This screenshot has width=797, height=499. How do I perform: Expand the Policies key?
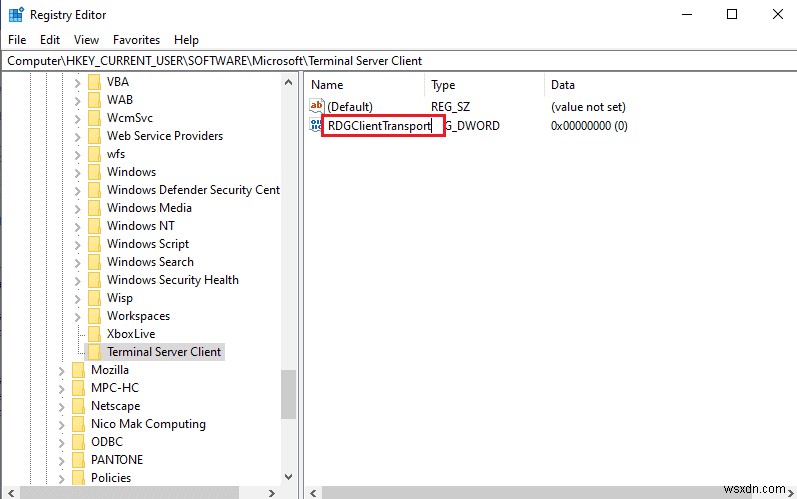click(x=62, y=478)
